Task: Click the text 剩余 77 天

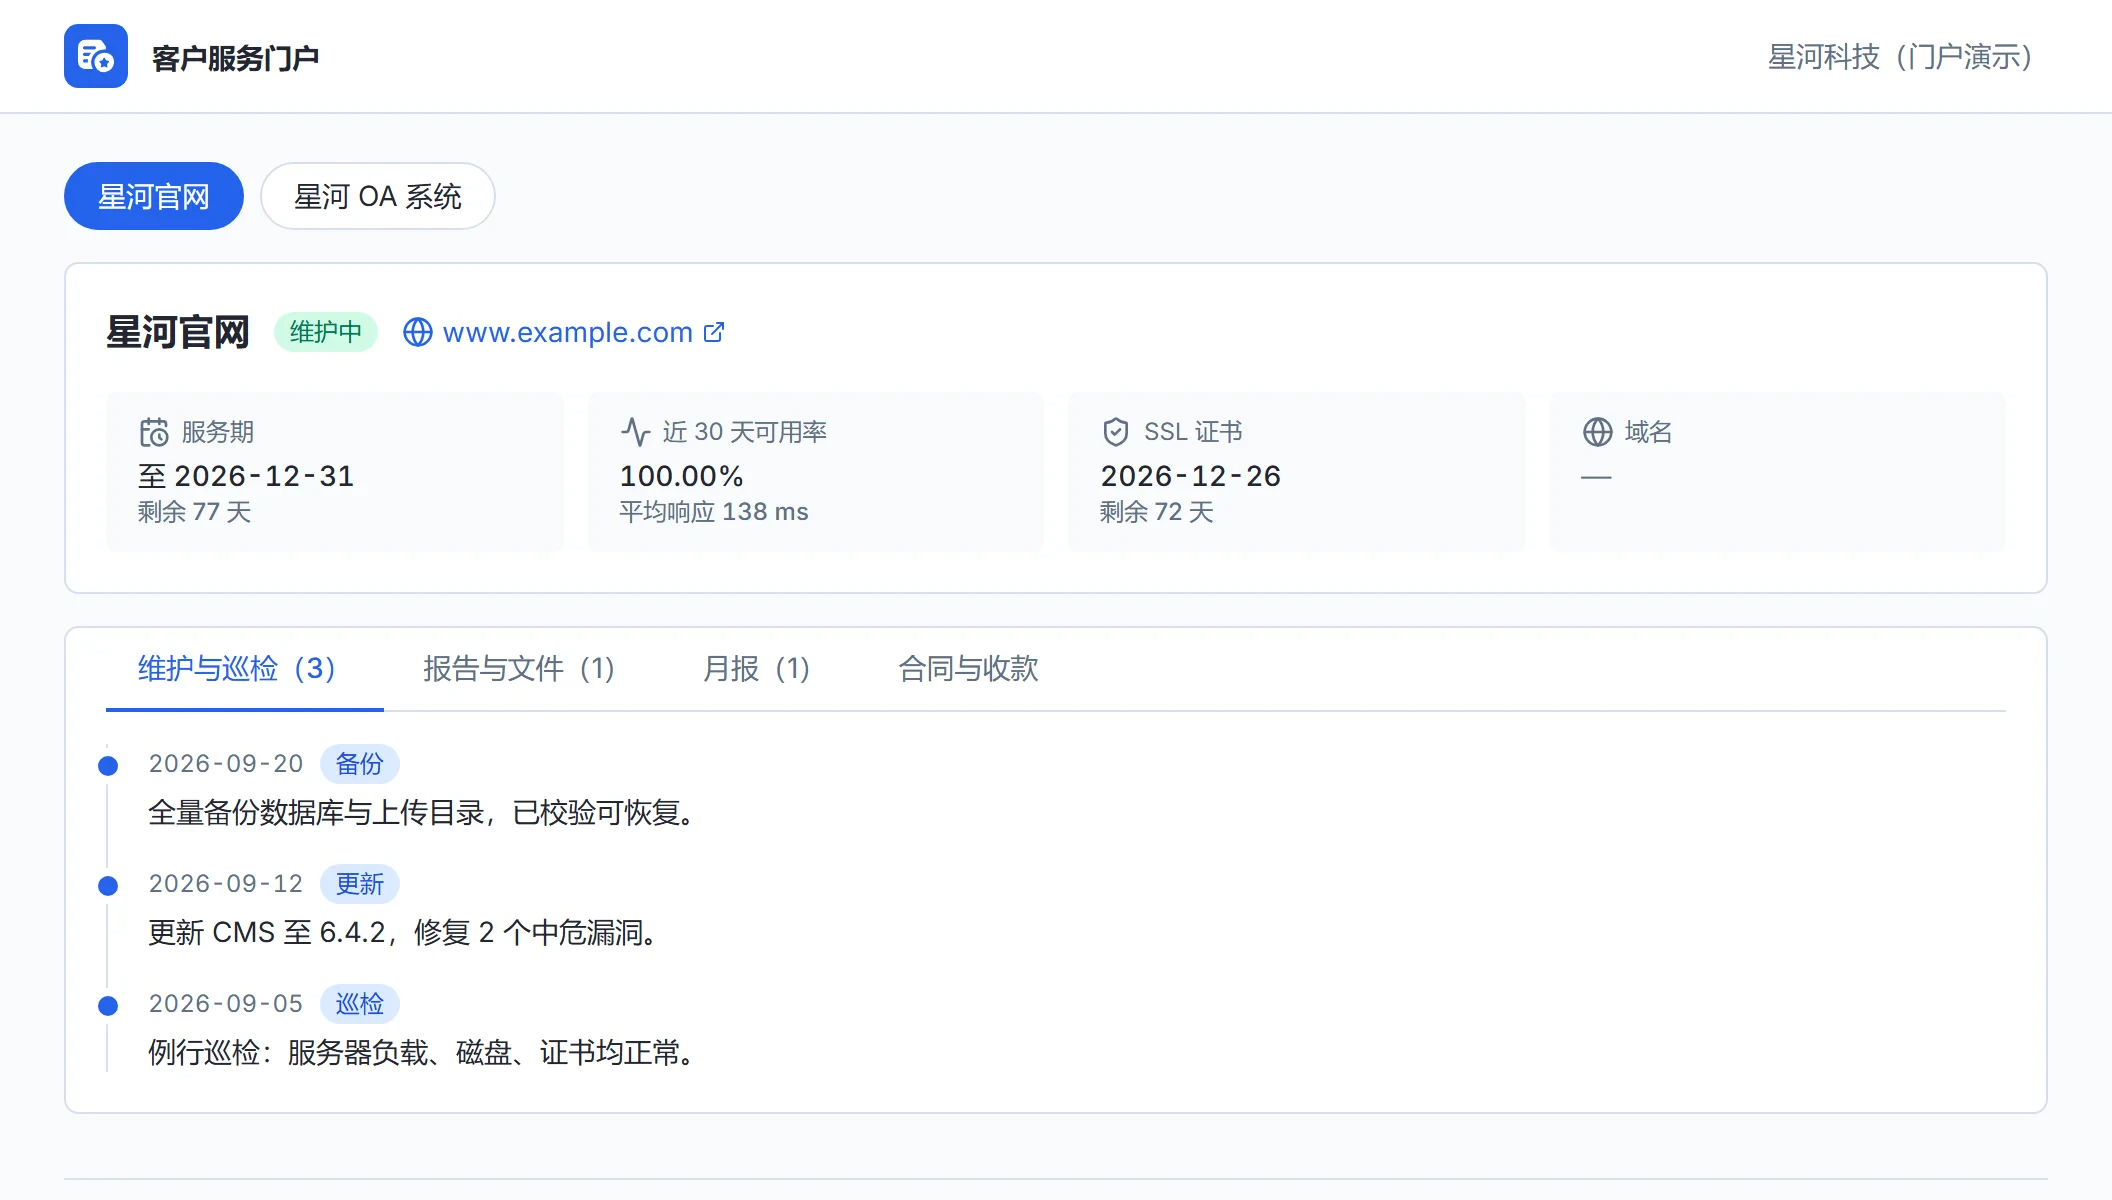Action: (195, 512)
